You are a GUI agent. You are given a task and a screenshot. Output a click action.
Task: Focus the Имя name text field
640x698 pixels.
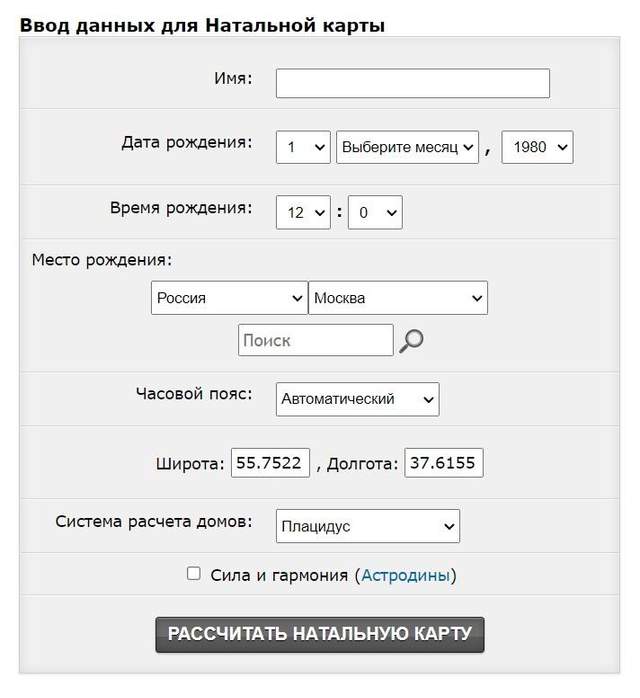pyautogui.click(x=412, y=83)
